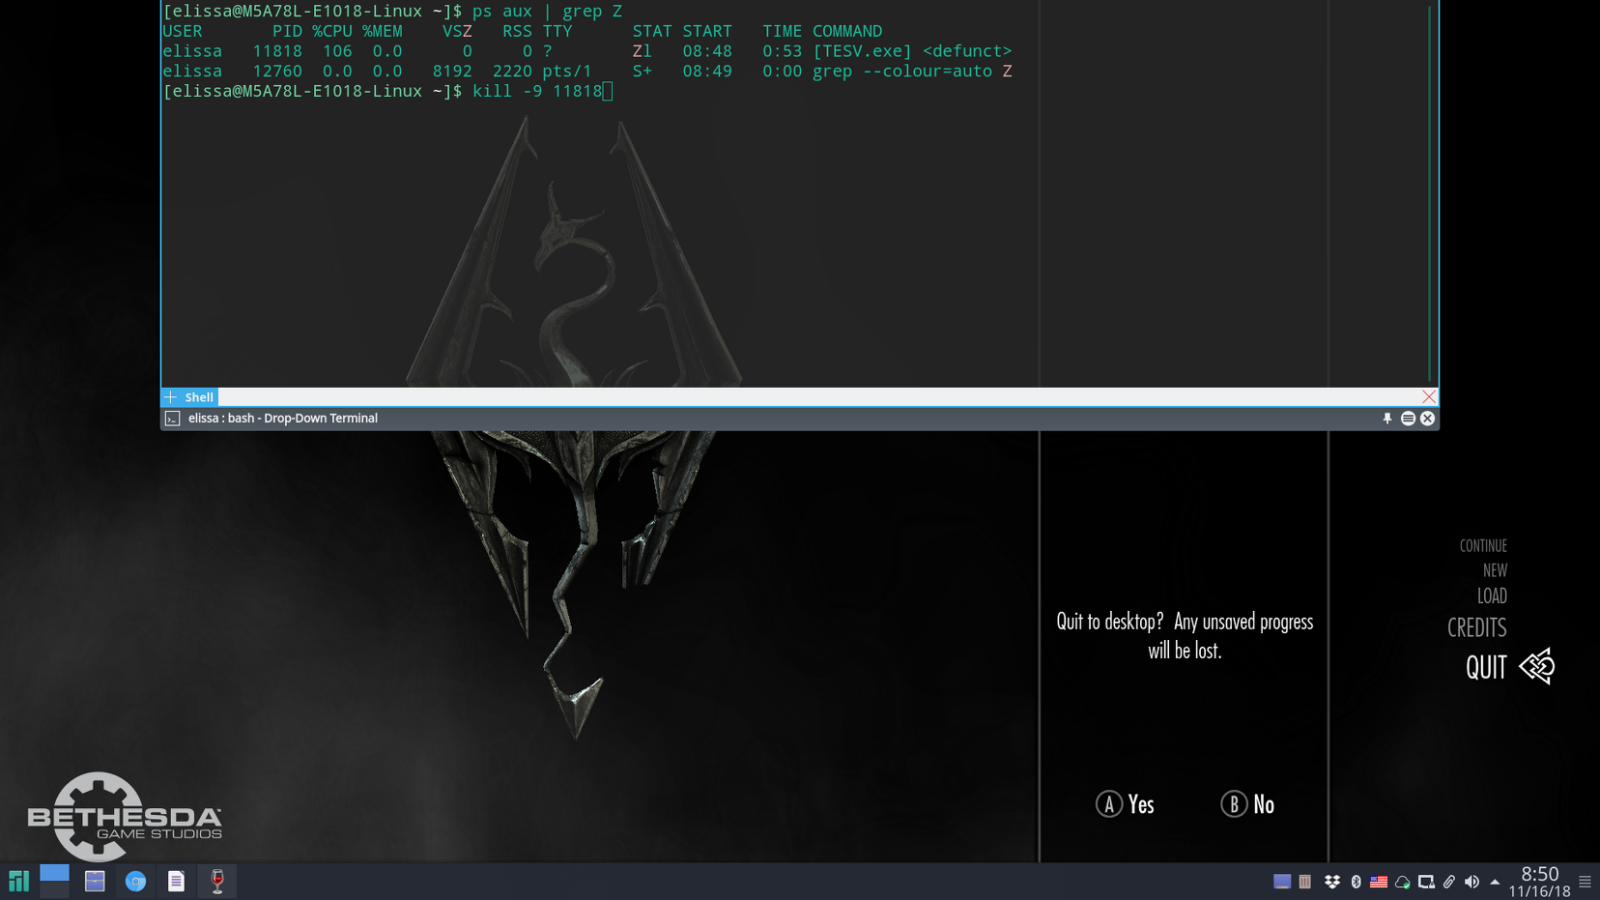The image size is (1600, 900).
Task: Open the display and screen lock tray icon
Action: 1426,882
